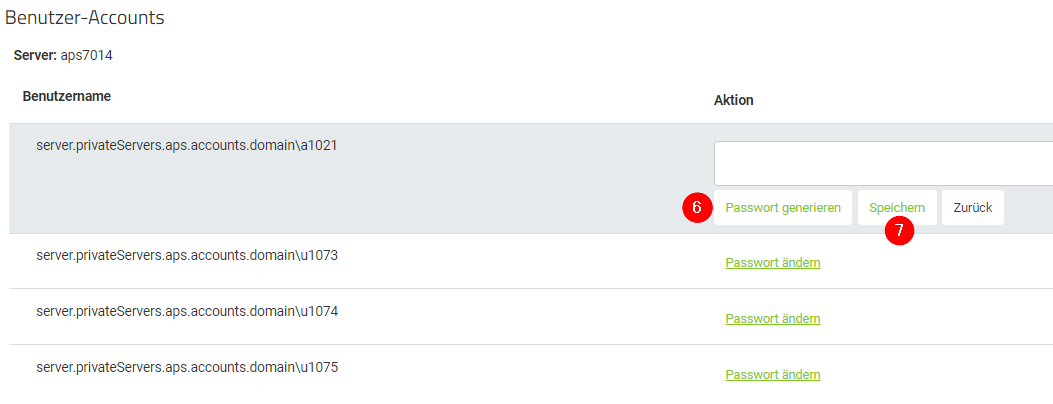Click blank space right of Aktion header
The width and height of the screenshot is (1053, 404).
(900, 100)
